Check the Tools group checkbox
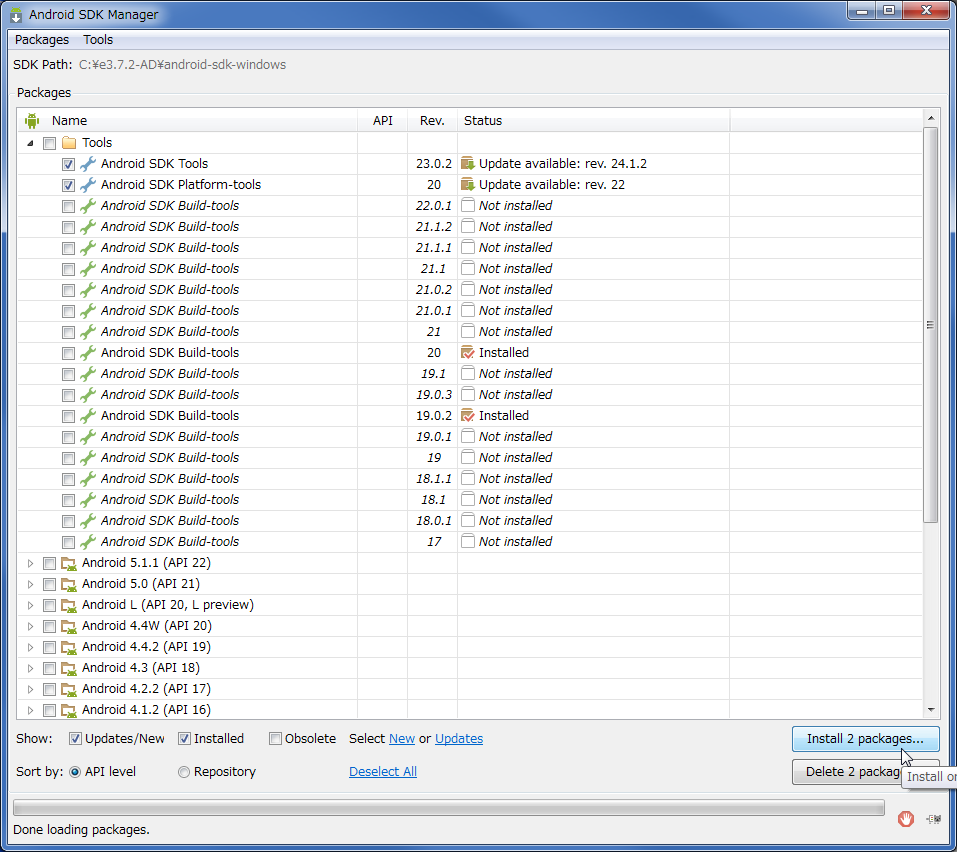This screenshot has height=852, width=957. click(49, 143)
